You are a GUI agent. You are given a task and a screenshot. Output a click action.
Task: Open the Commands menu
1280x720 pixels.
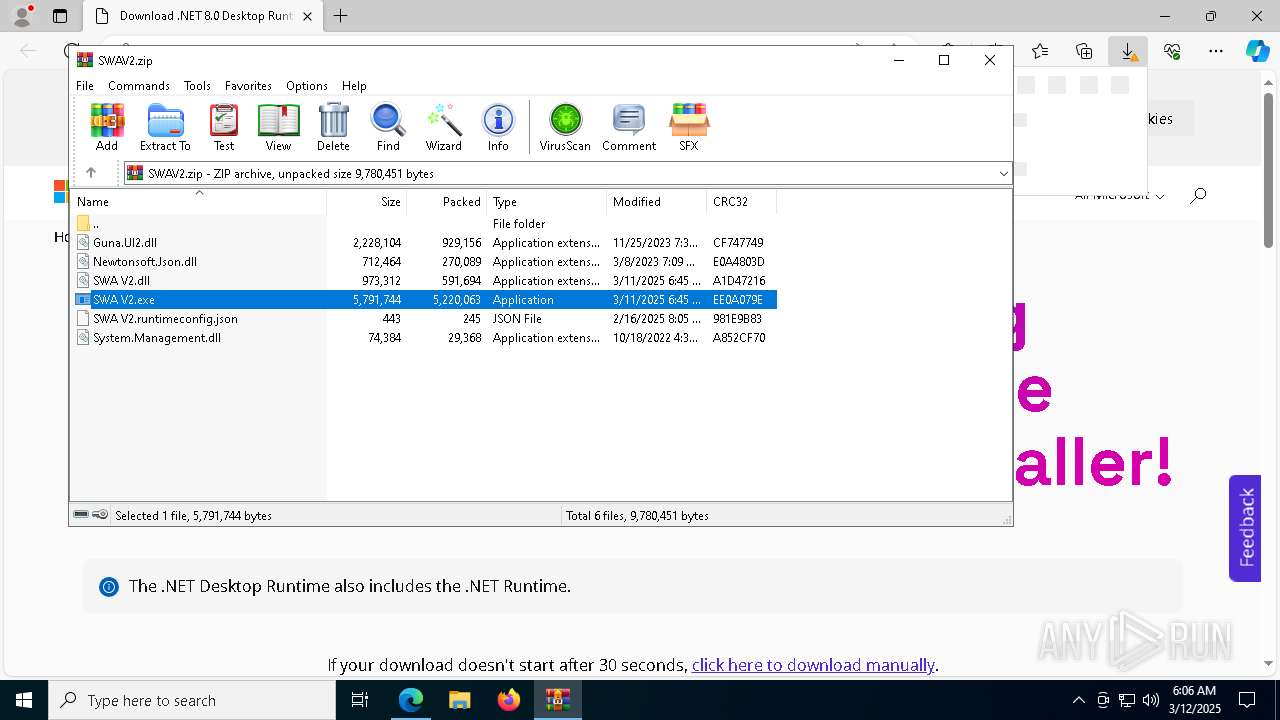pos(139,86)
